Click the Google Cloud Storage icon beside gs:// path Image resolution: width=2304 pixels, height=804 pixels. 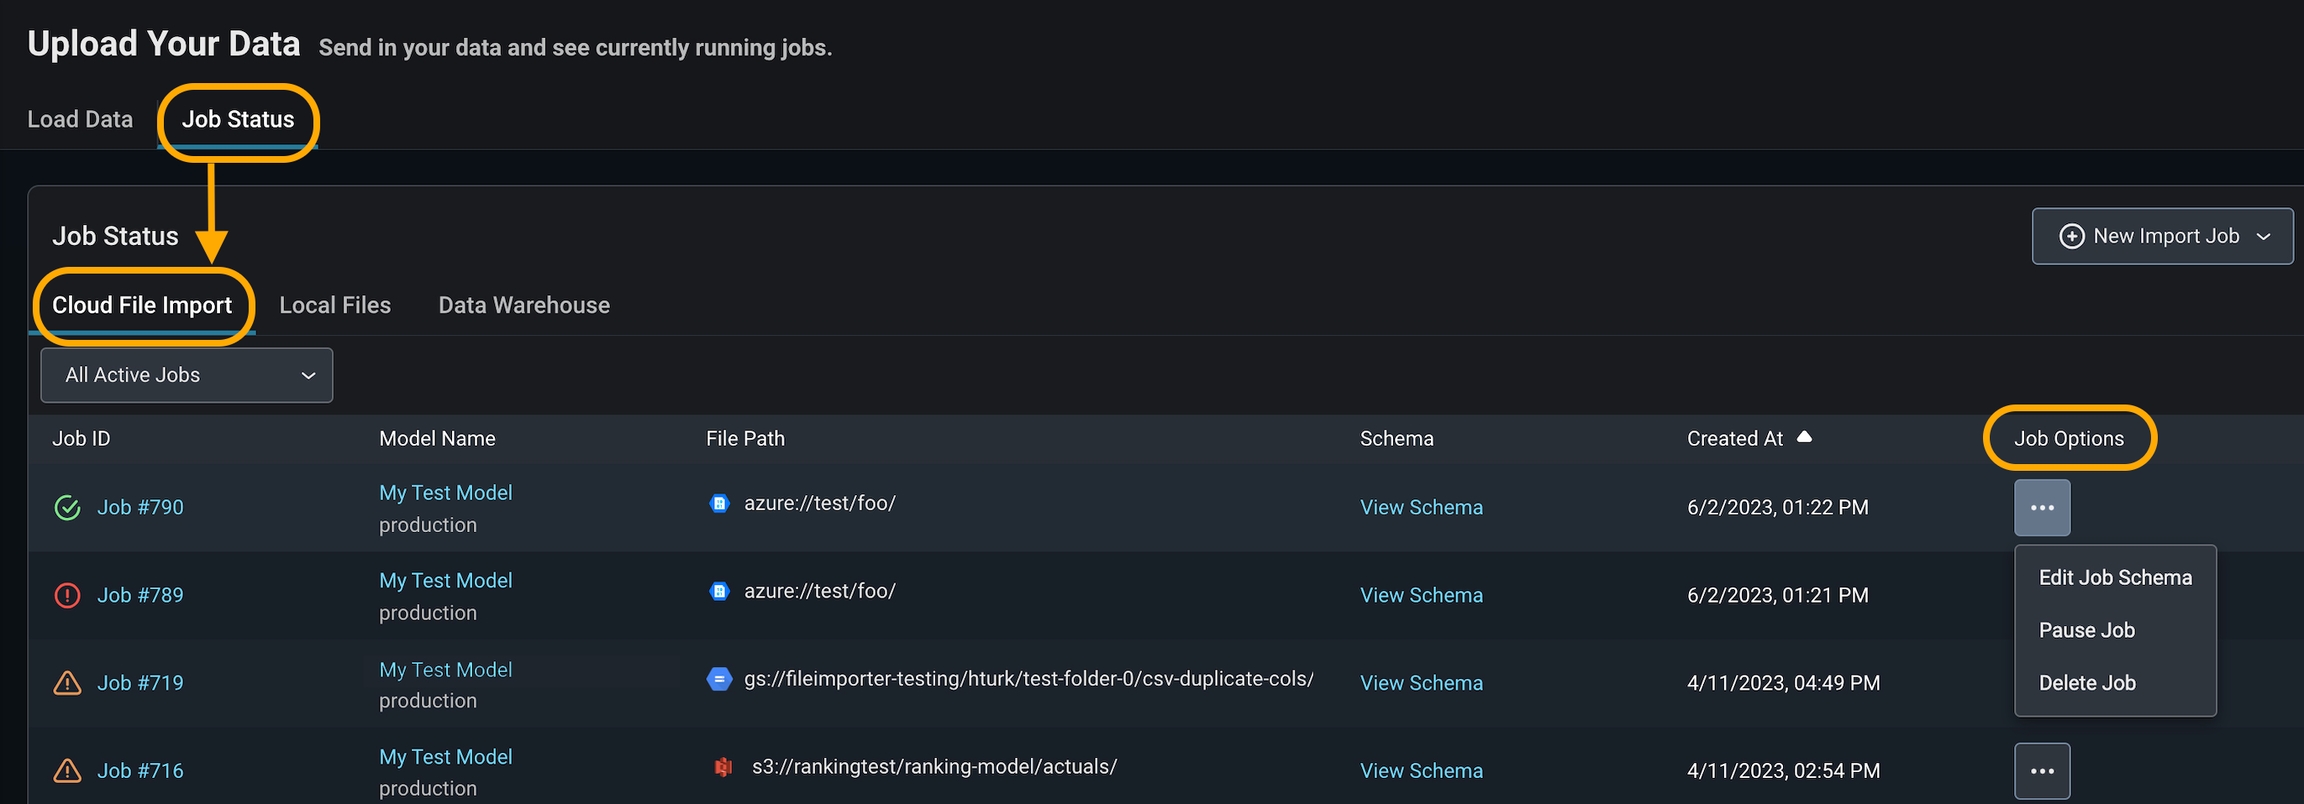(x=719, y=679)
